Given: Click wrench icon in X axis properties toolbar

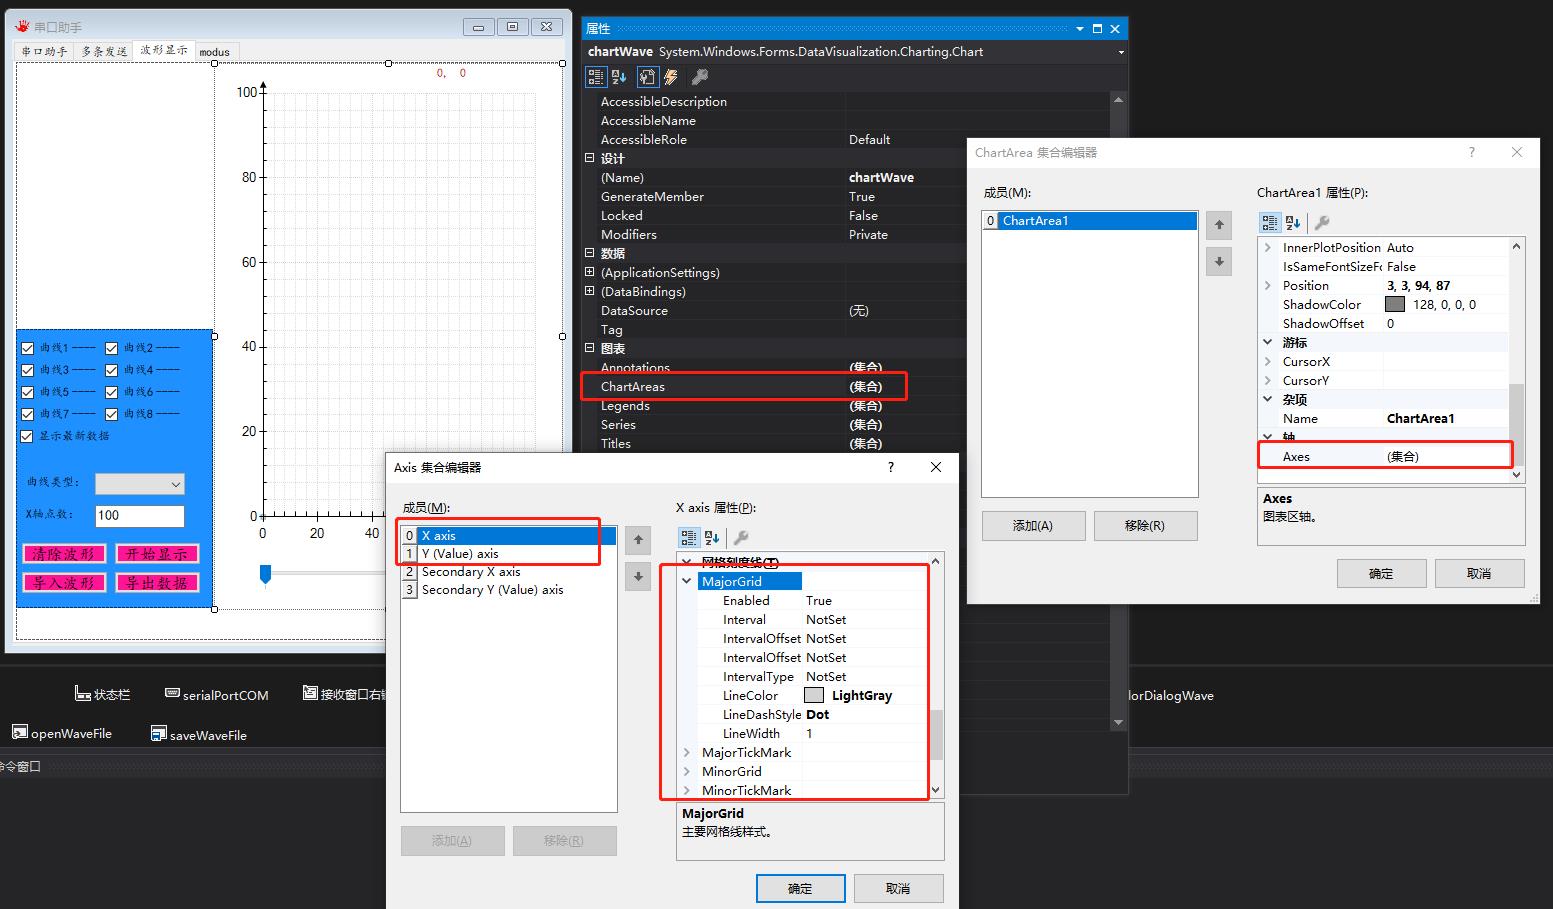Looking at the screenshot, I should tap(741, 538).
